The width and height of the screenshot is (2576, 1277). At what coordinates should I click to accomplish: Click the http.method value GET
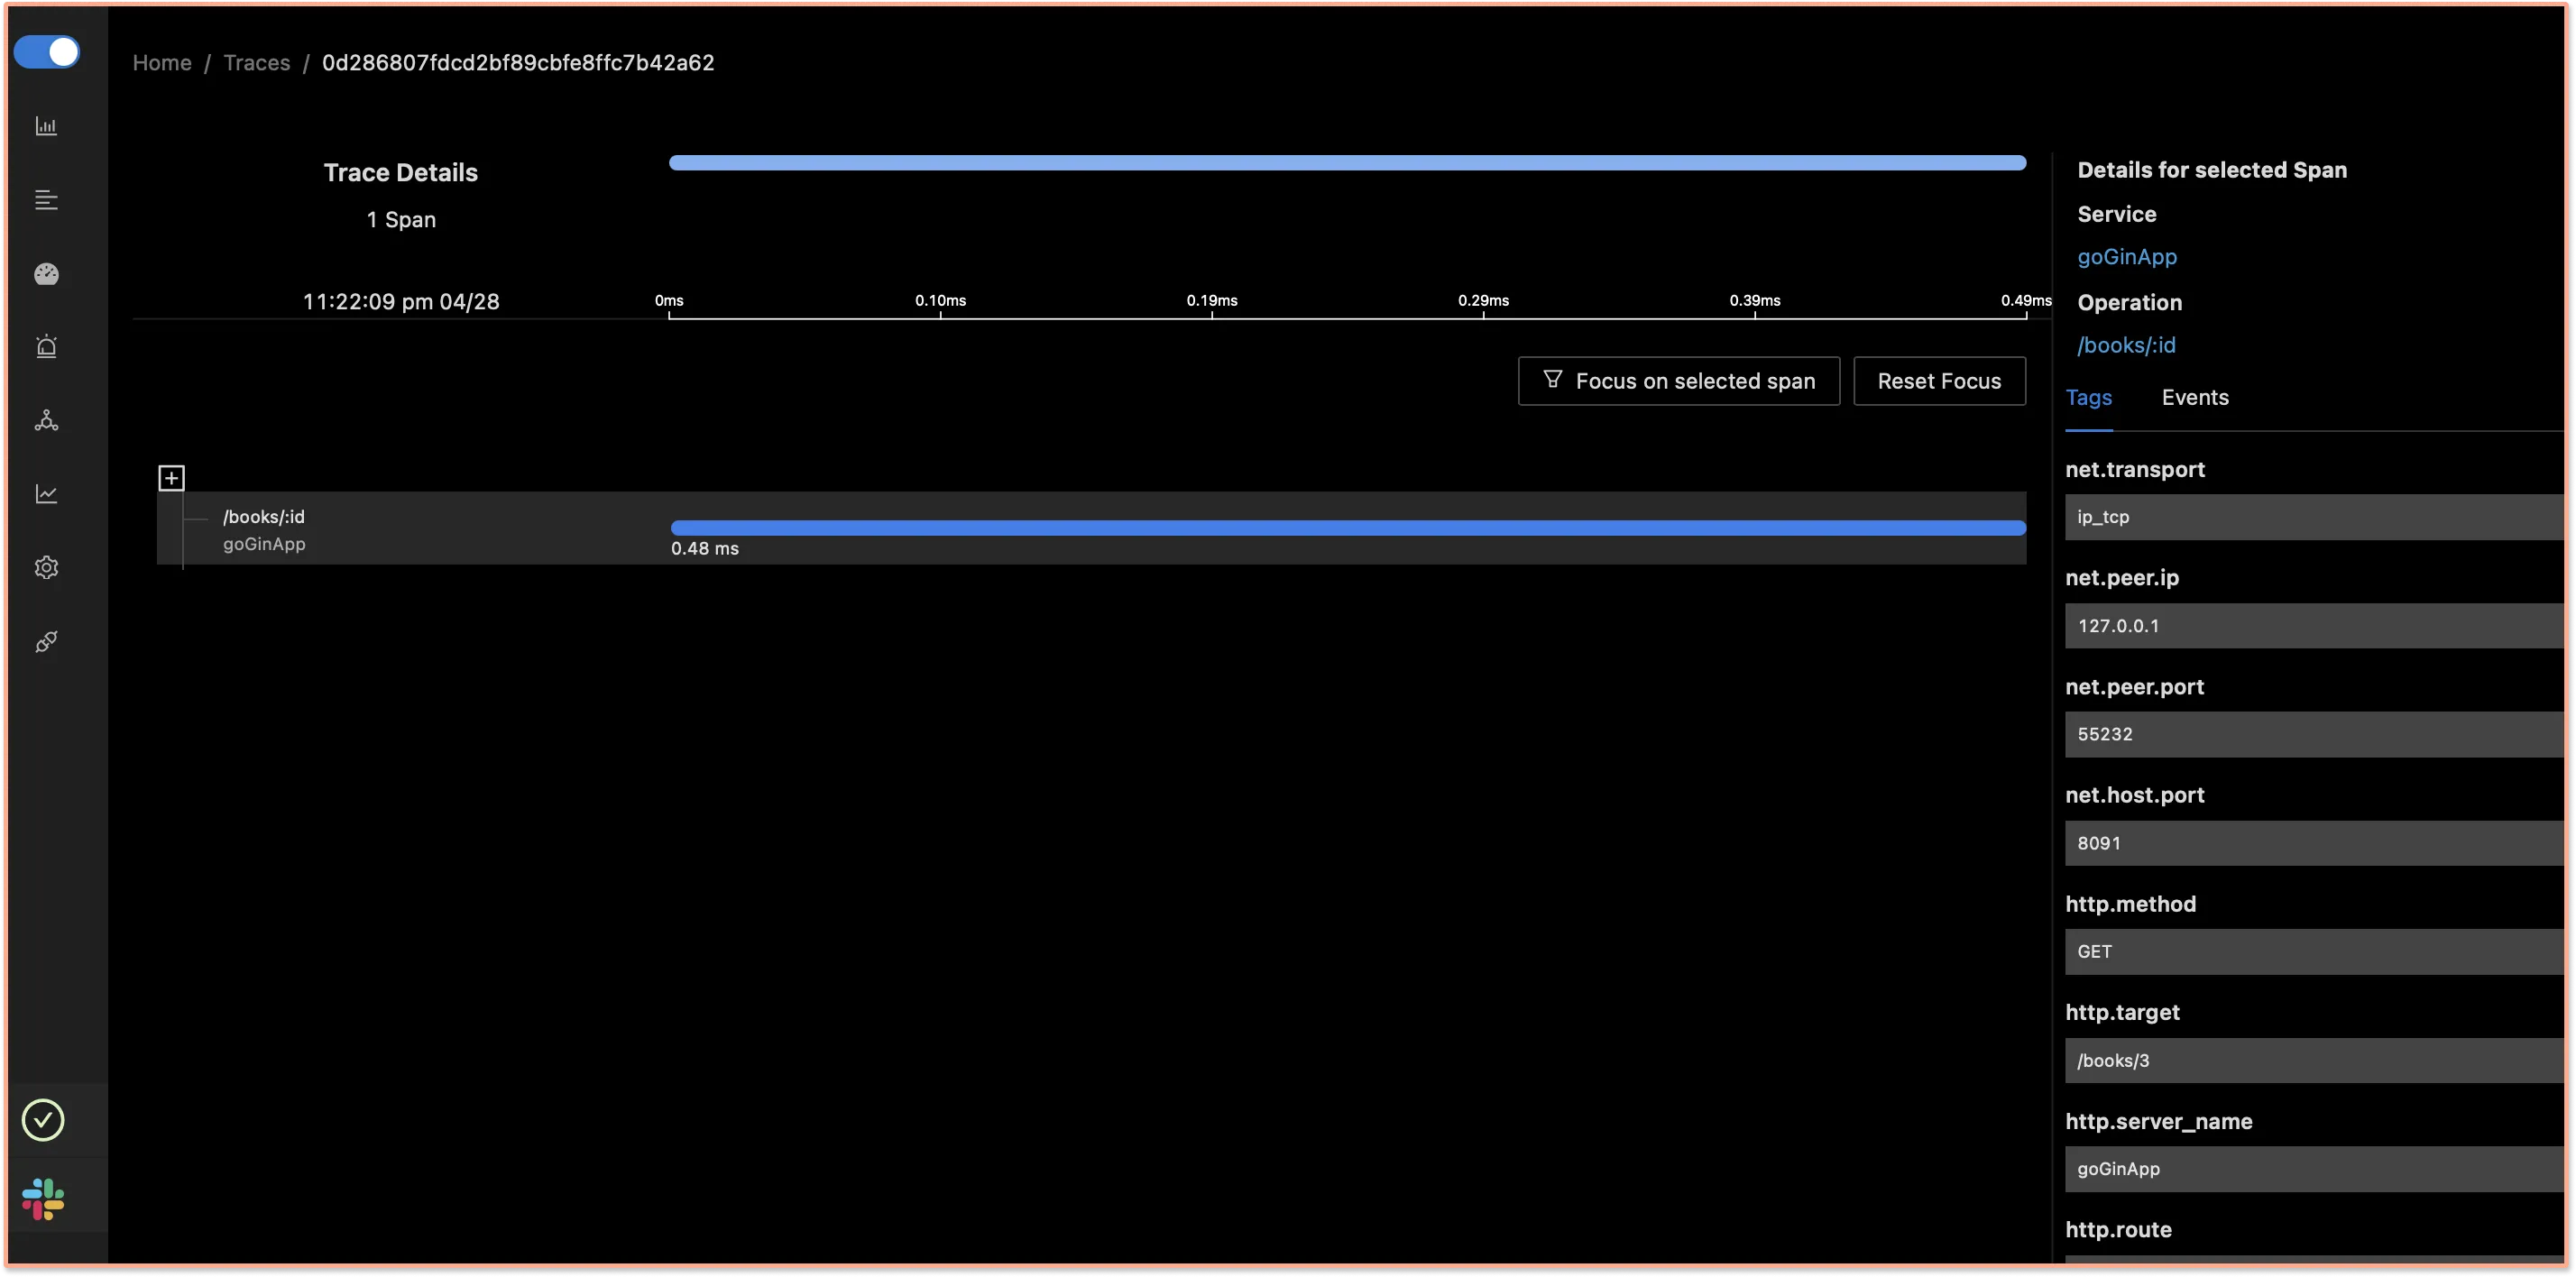tap(2314, 952)
